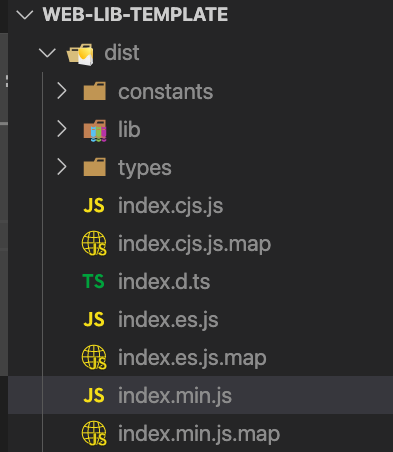Screen dimensions: 393x452
Task: Open the index.cjs.js.map file
Action: 194,244
